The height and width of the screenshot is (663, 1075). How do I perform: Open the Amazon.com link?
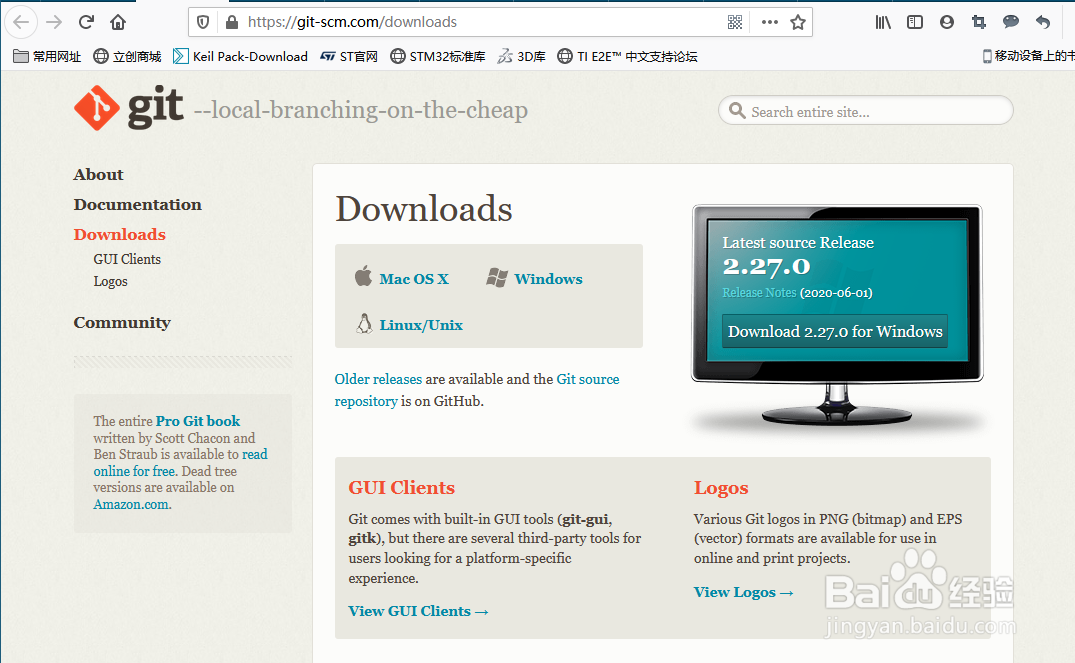[131, 505]
